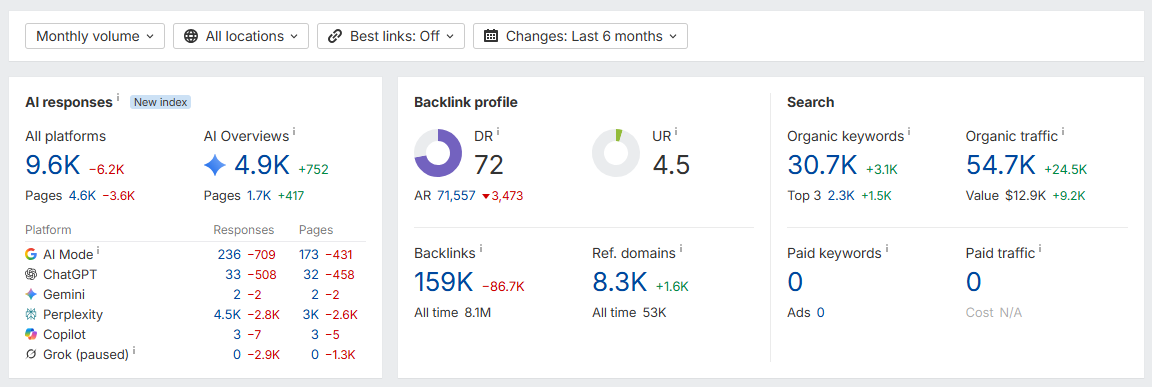Open Ads 0 link
Screen dimensions: 1152x387
[x=821, y=313]
